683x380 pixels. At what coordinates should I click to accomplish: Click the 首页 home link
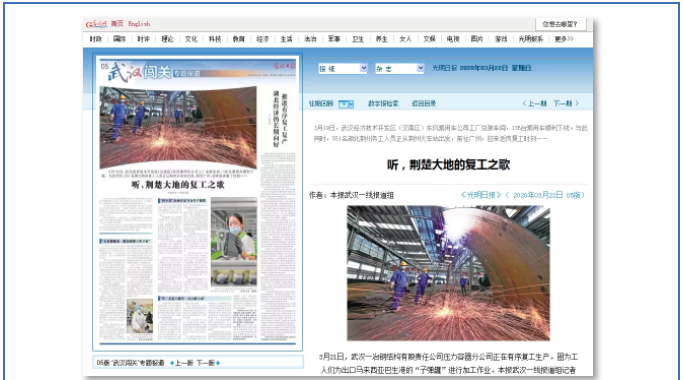[x=117, y=24]
